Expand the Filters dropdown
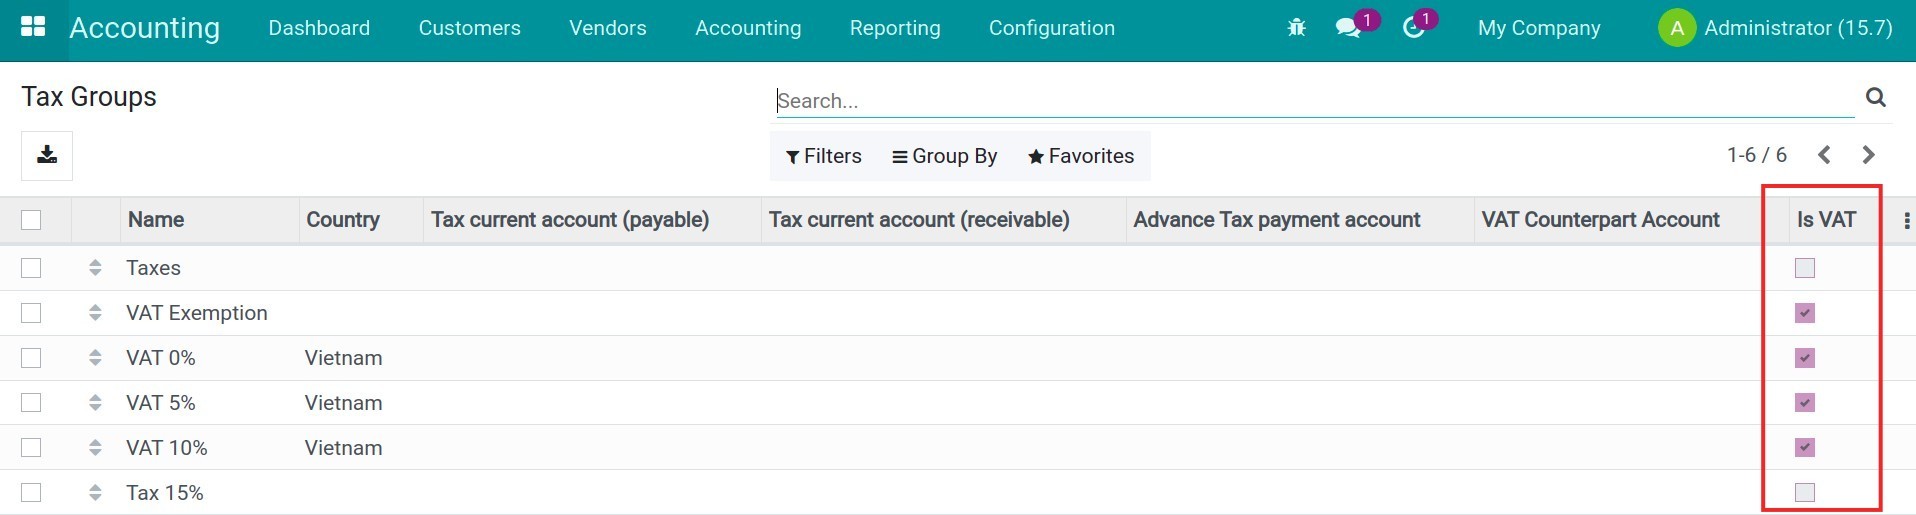 [x=823, y=156]
